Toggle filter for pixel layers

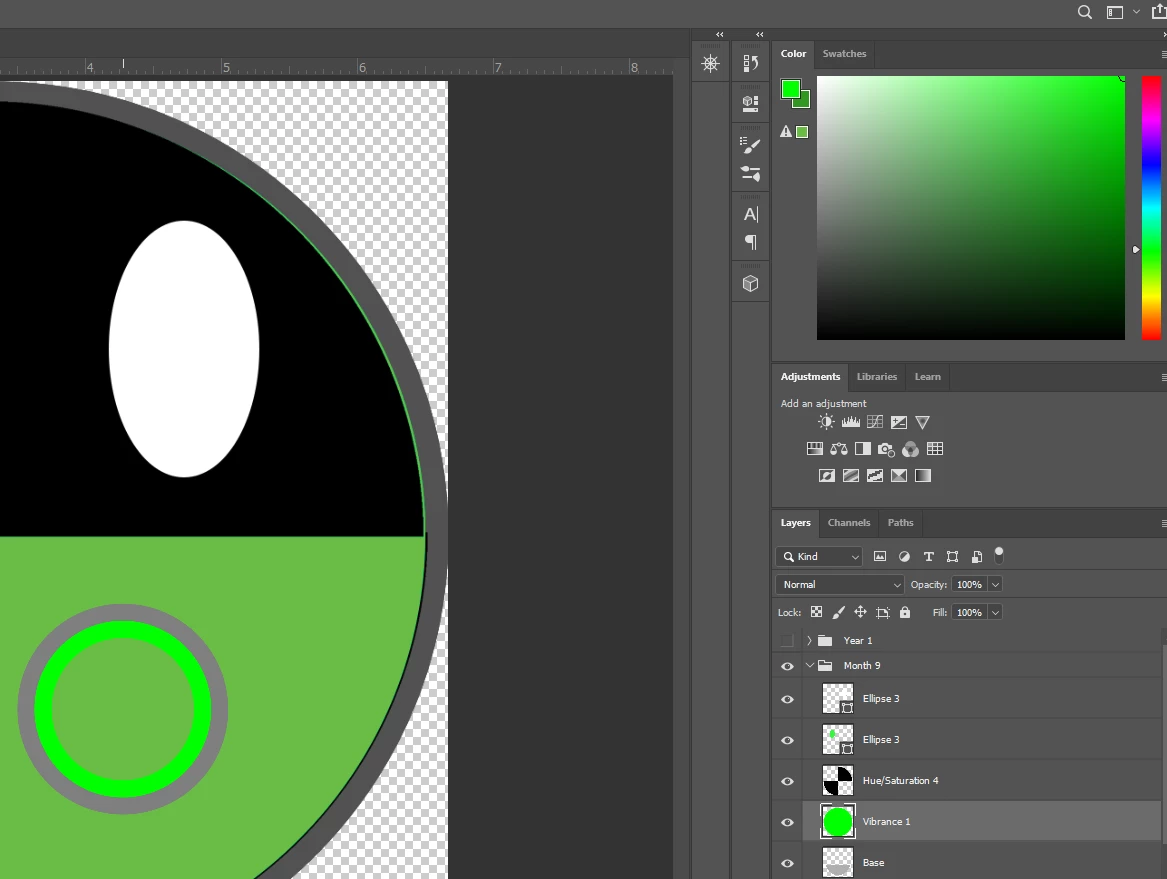click(x=880, y=556)
